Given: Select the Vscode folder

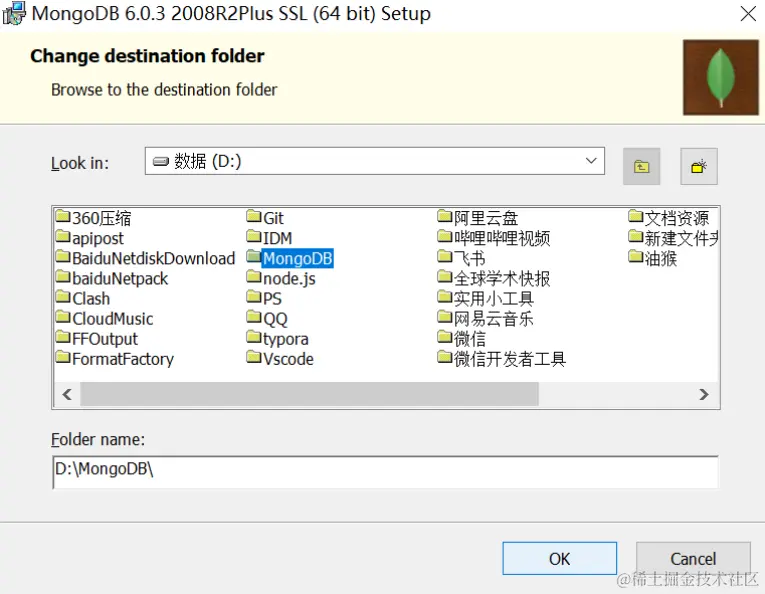Looking at the screenshot, I should [280, 358].
